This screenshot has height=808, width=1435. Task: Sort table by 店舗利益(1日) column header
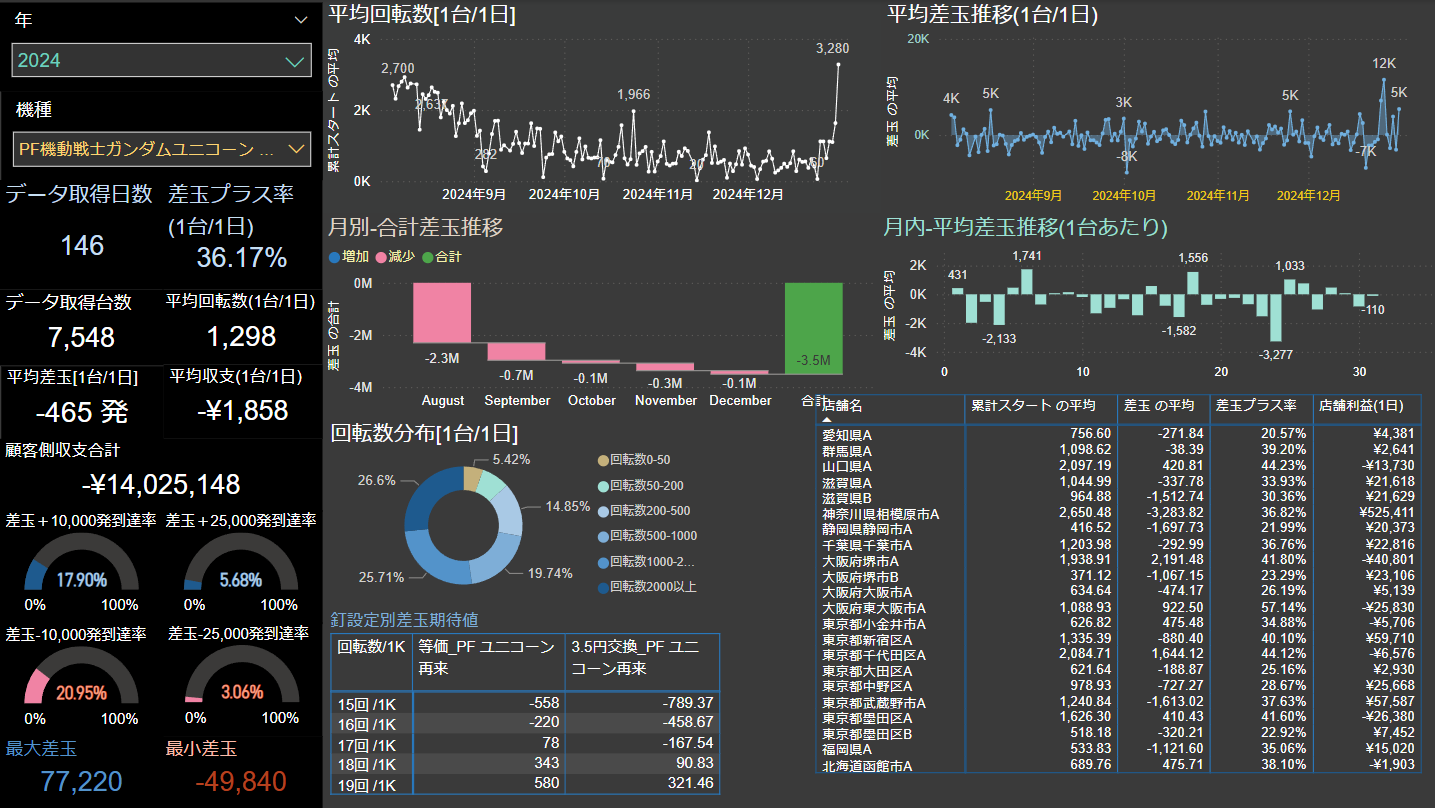tap(1366, 406)
